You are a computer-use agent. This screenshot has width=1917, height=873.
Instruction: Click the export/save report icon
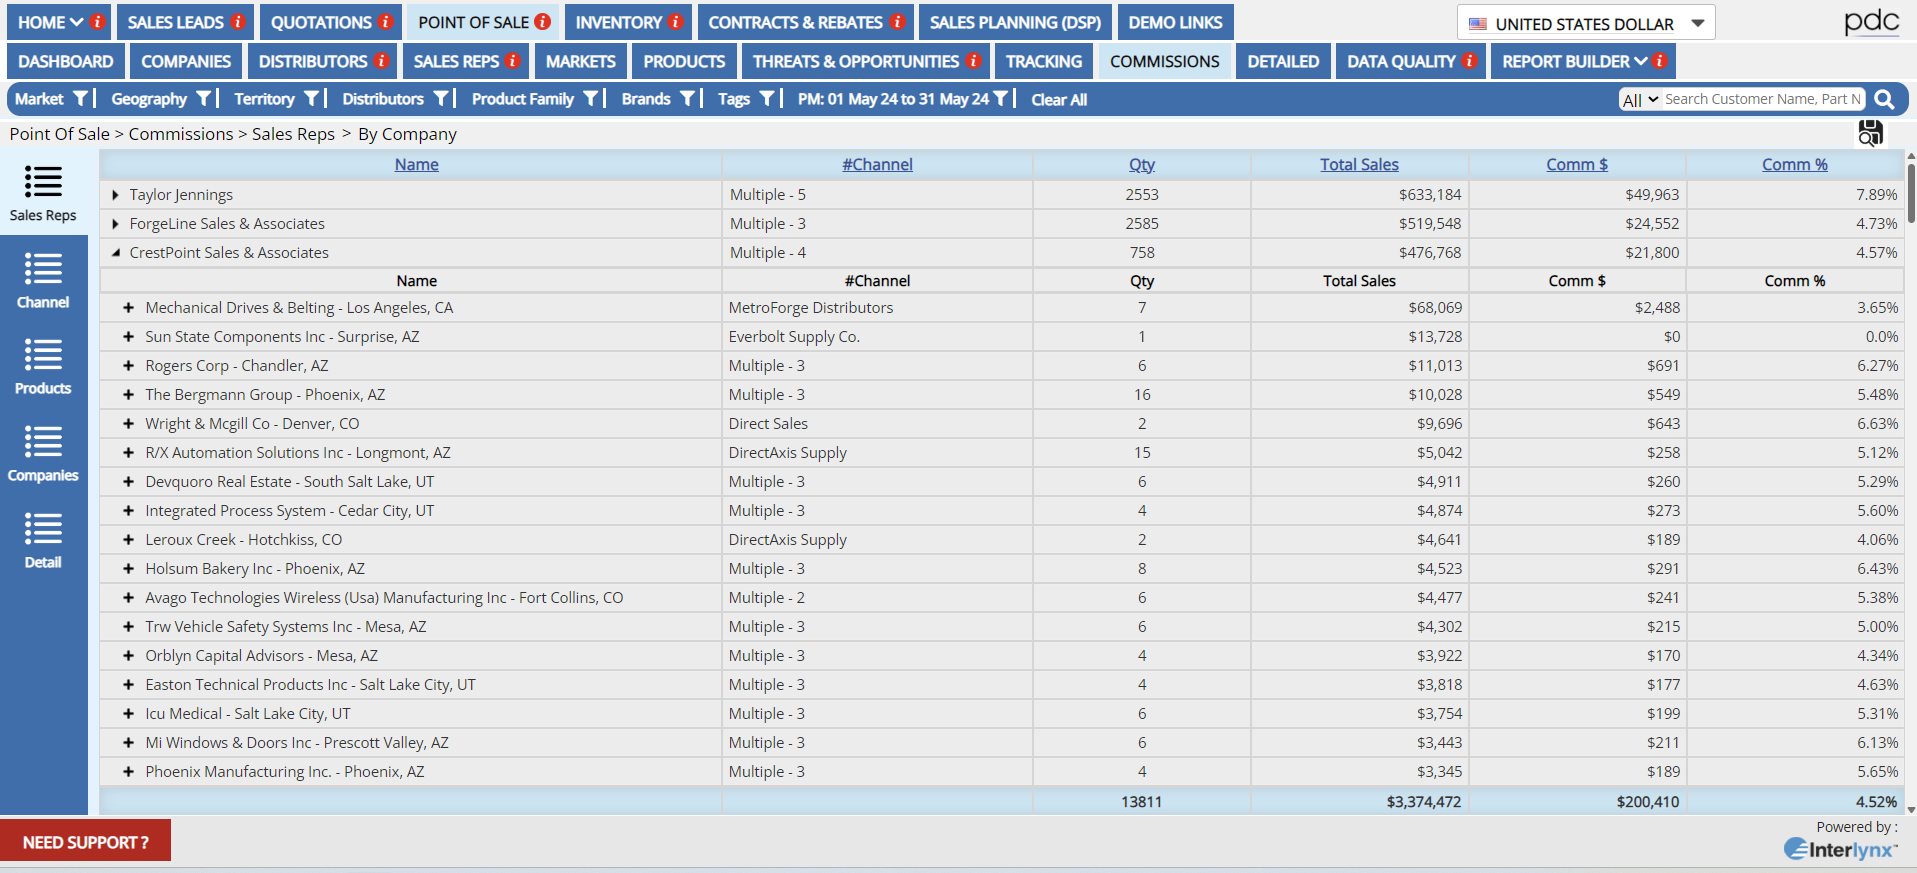[x=1870, y=133]
